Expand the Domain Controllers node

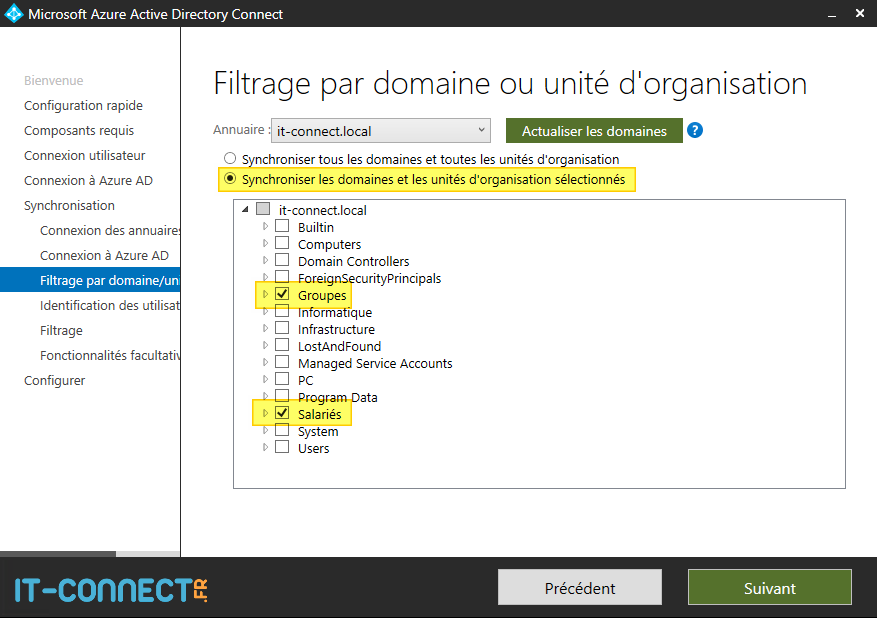[x=266, y=261]
